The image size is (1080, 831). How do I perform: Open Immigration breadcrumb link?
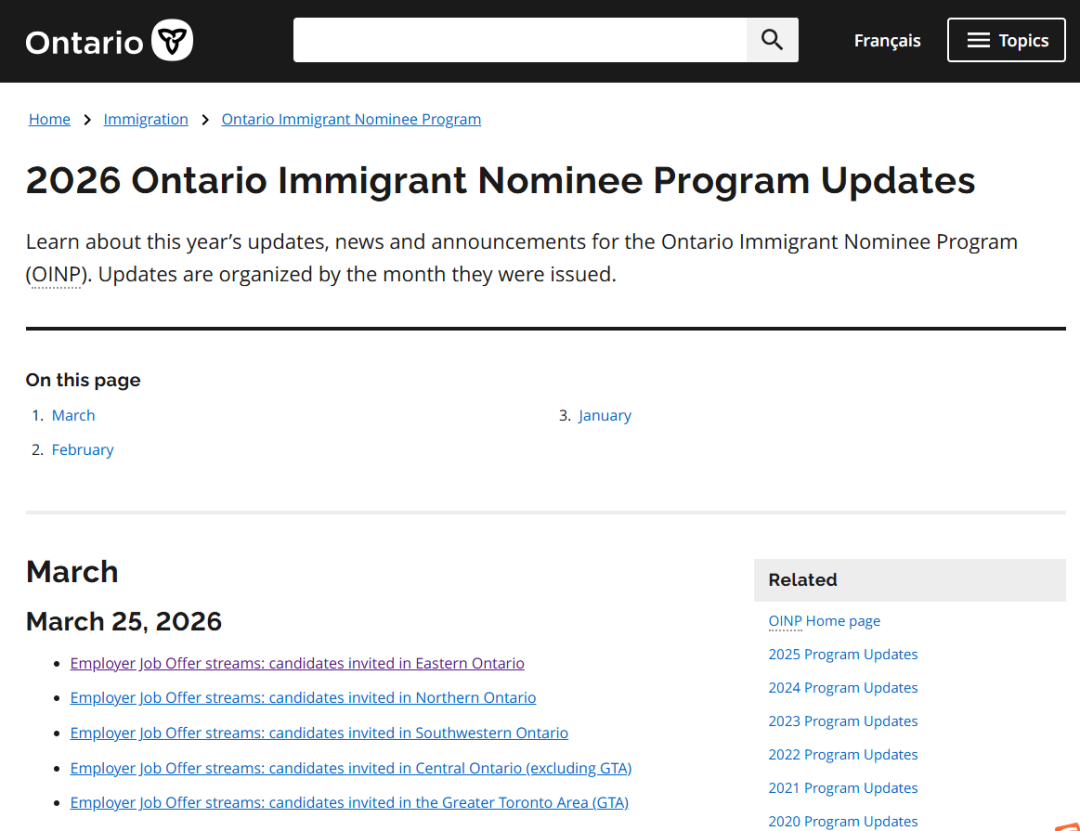pos(146,119)
